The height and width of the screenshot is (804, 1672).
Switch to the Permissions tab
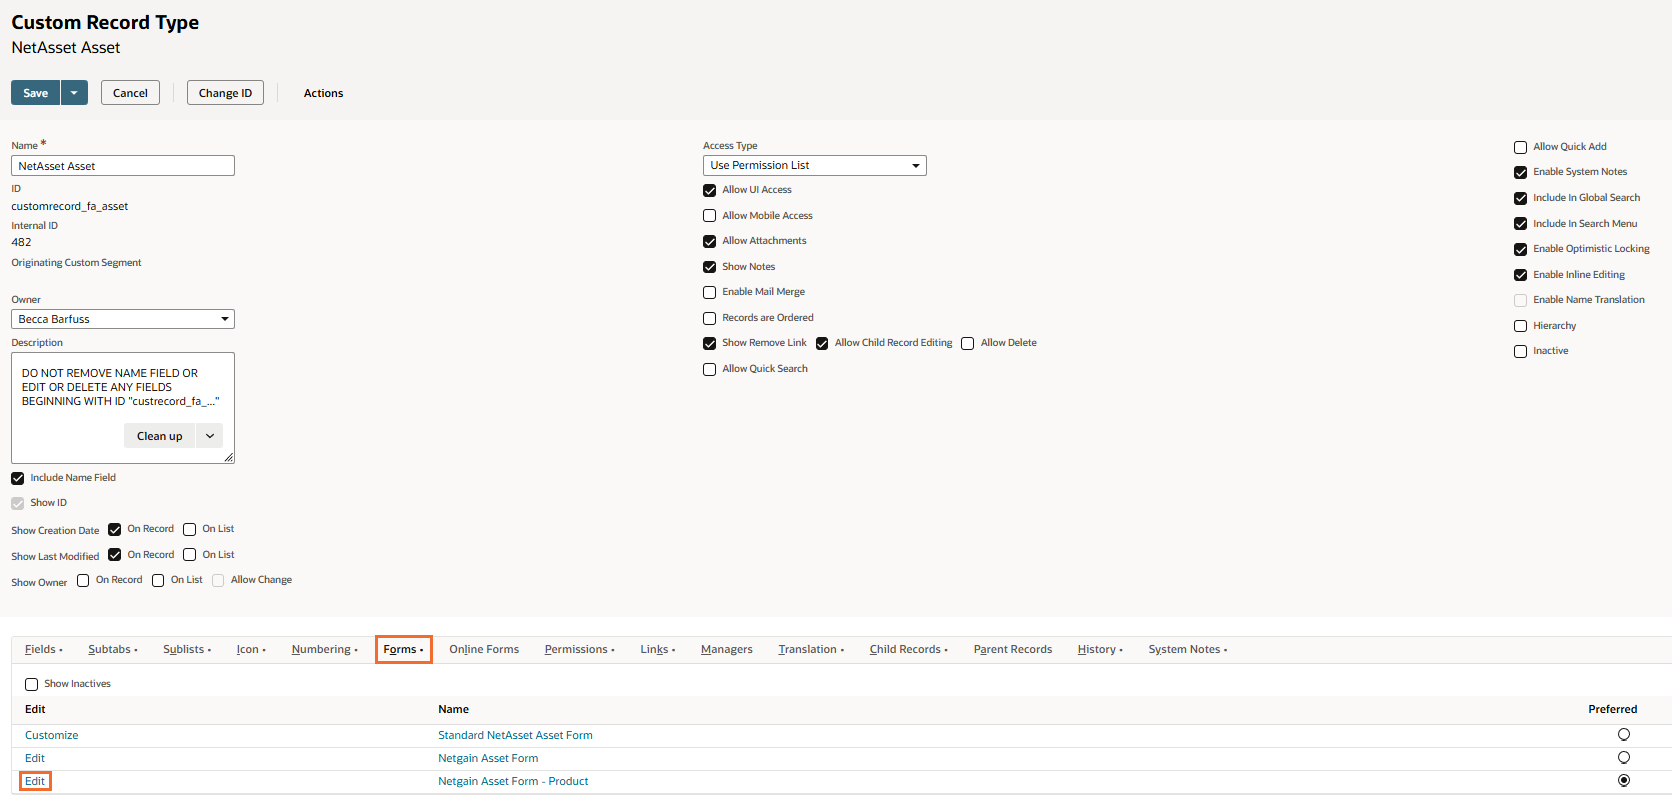[578, 650]
